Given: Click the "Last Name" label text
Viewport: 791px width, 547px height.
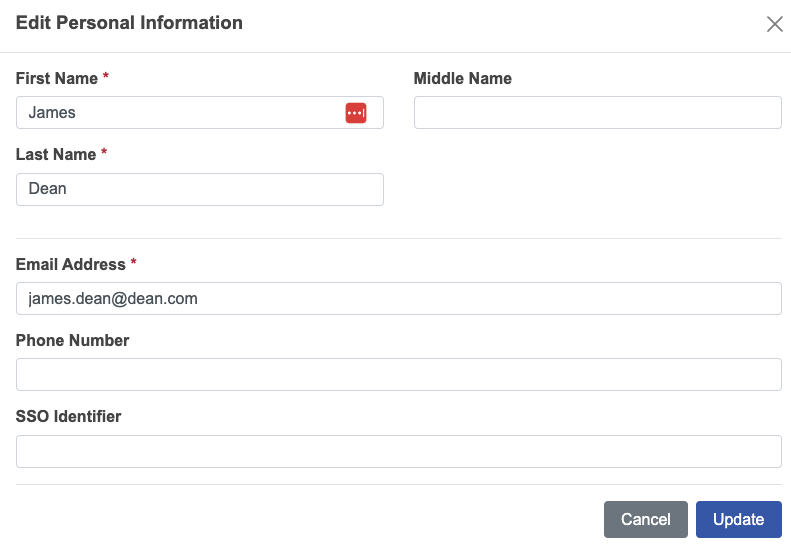Looking at the screenshot, I should coord(56,155).
